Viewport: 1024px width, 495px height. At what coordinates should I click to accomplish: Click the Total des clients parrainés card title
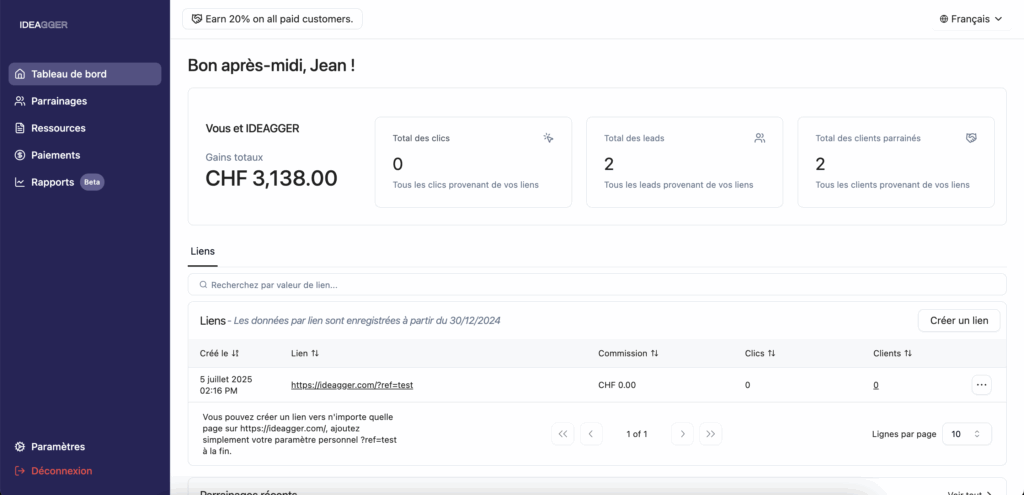tap(868, 138)
